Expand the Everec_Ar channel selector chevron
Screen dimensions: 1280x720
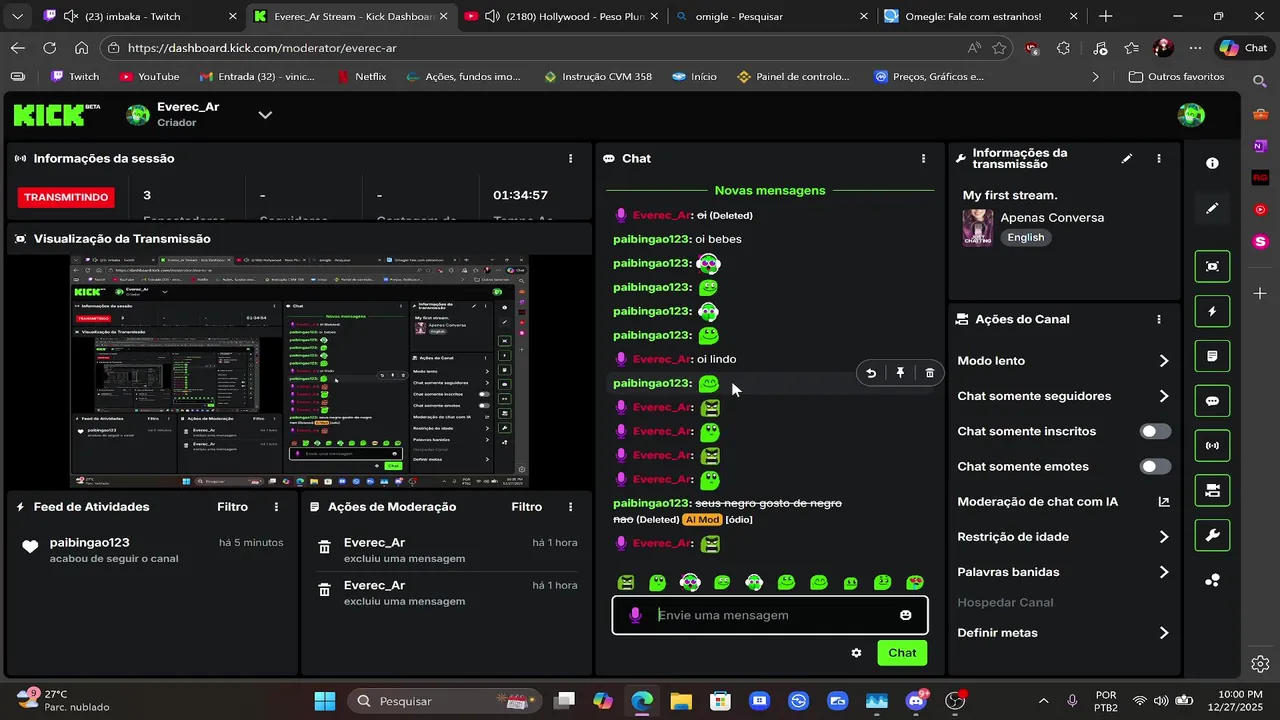[x=265, y=115]
